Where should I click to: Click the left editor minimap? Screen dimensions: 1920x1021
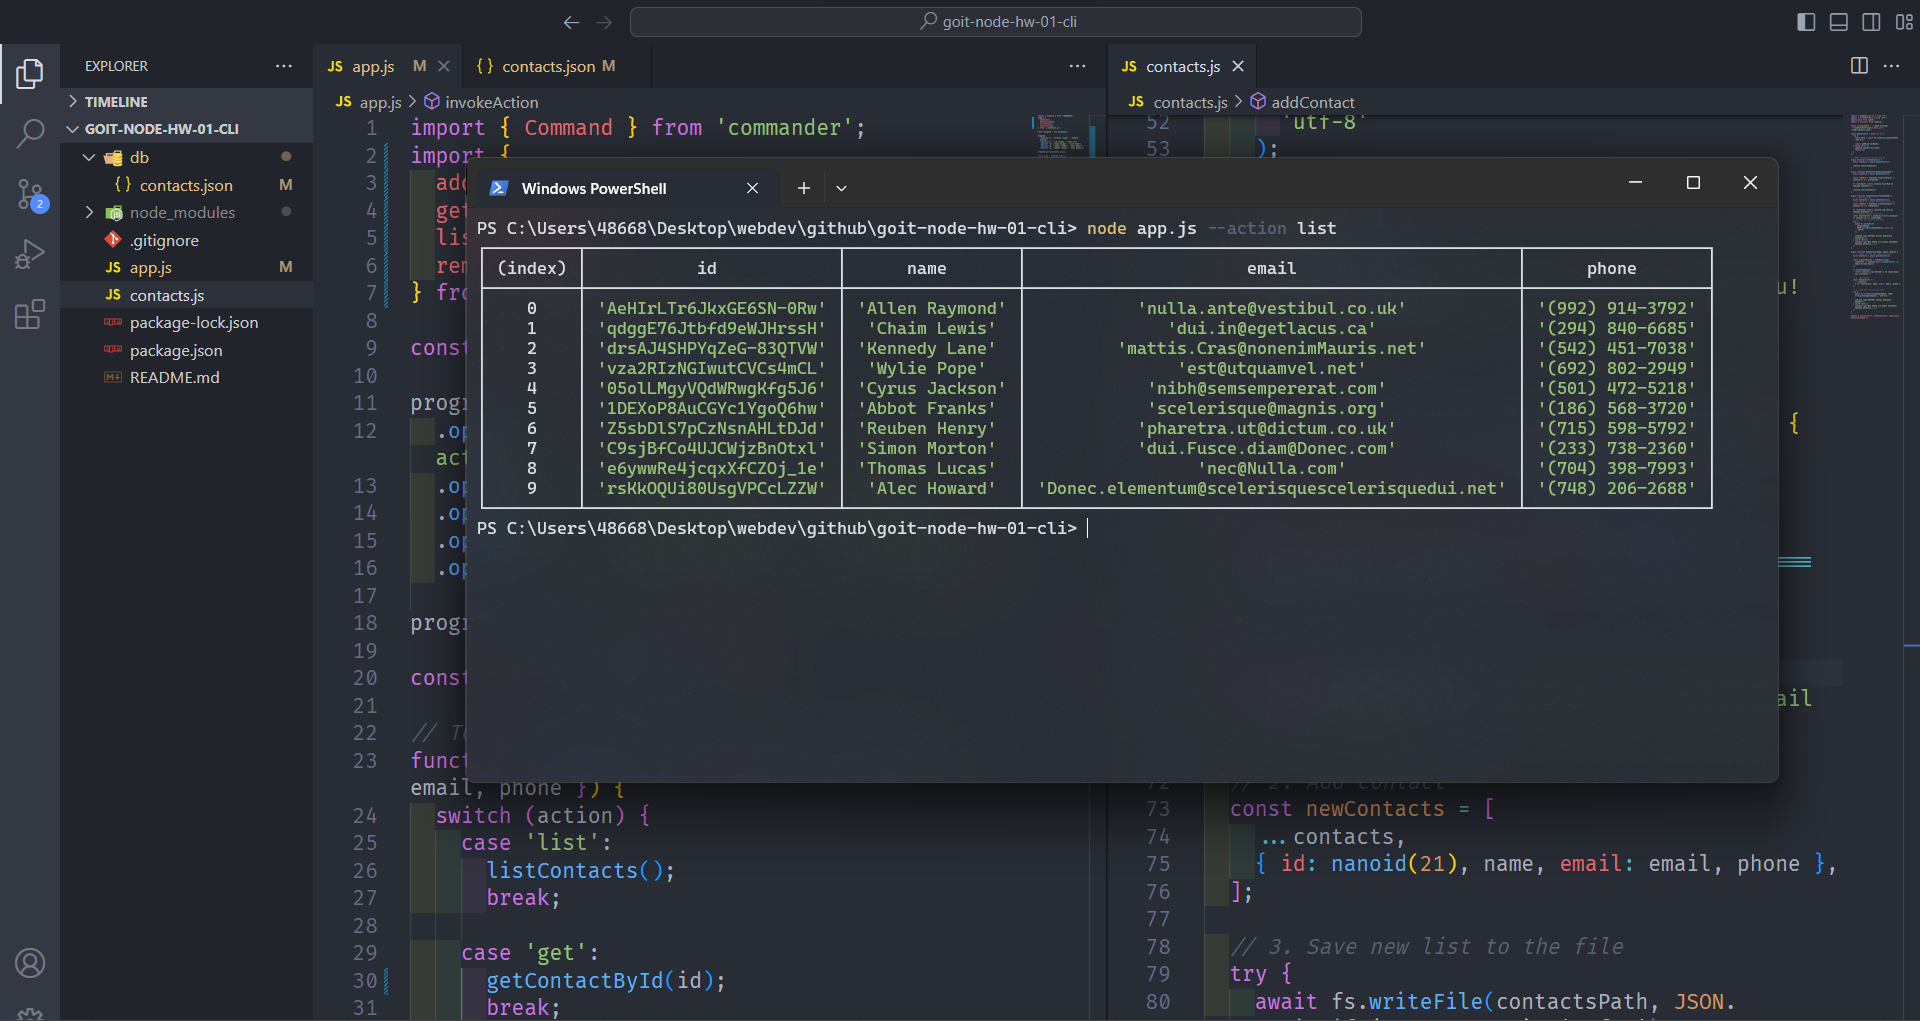point(1060,137)
